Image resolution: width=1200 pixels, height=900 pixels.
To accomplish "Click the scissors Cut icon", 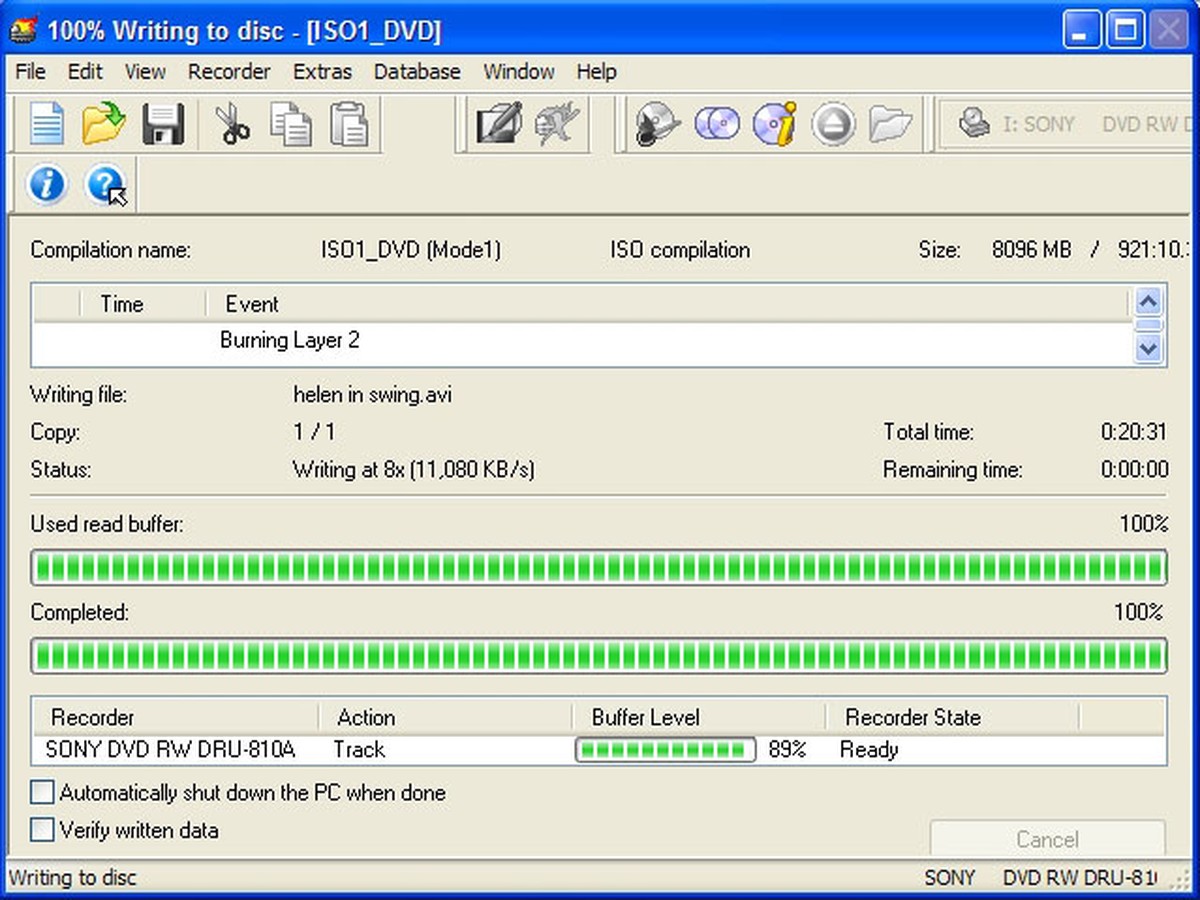I will coord(232,125).
